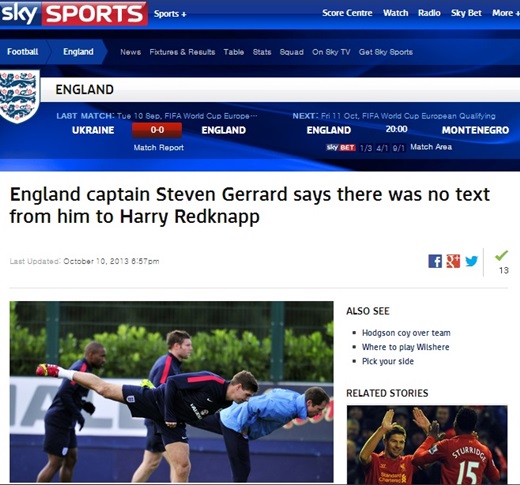520x485 pixels.
Task: Go to Football breadcrumb section
Action: 23,52
